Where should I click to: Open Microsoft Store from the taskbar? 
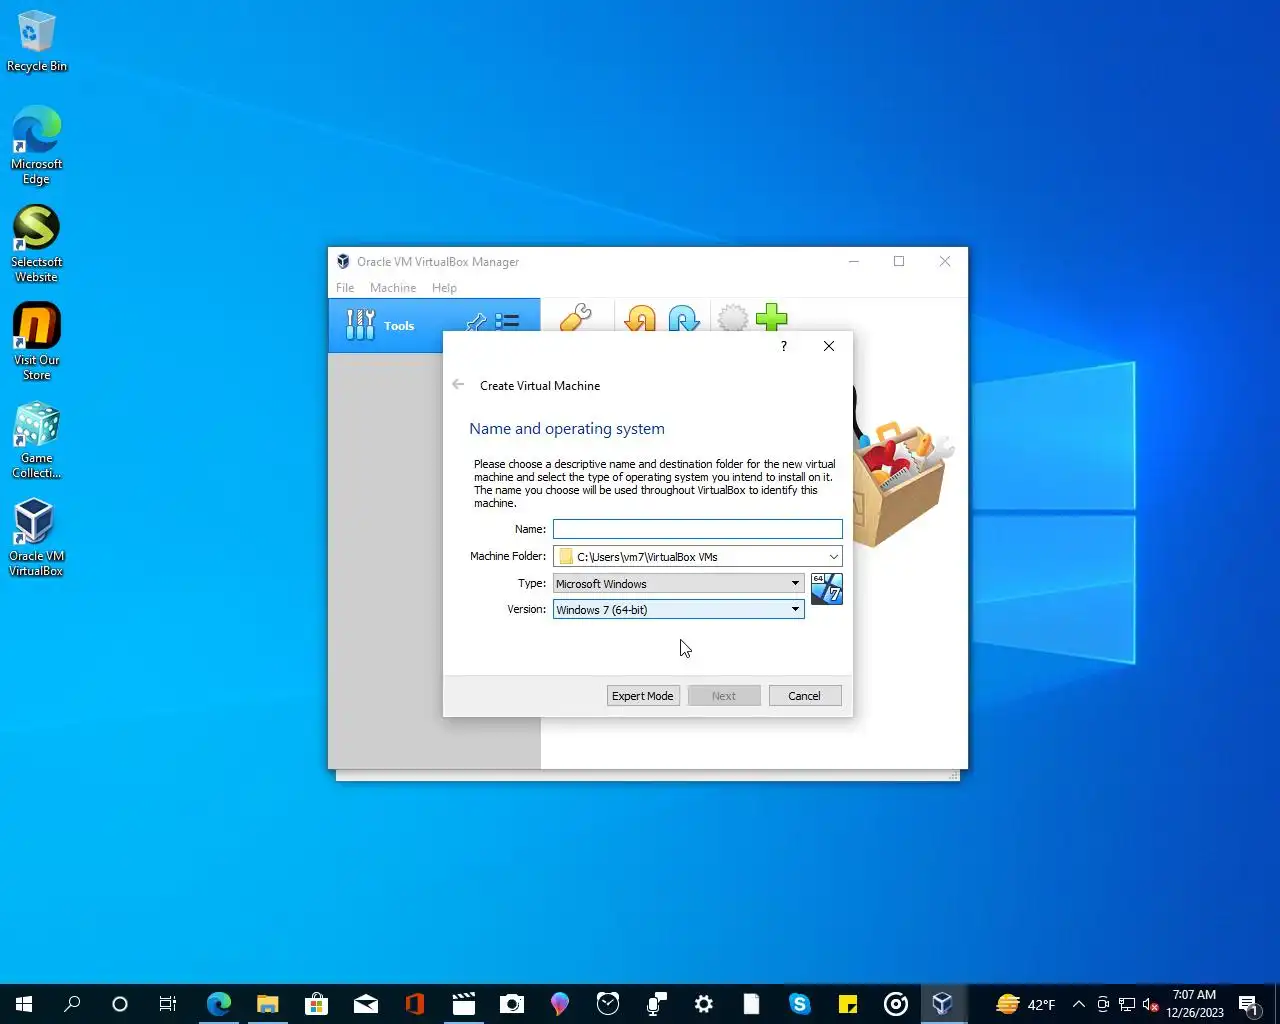pos(316,1004)
